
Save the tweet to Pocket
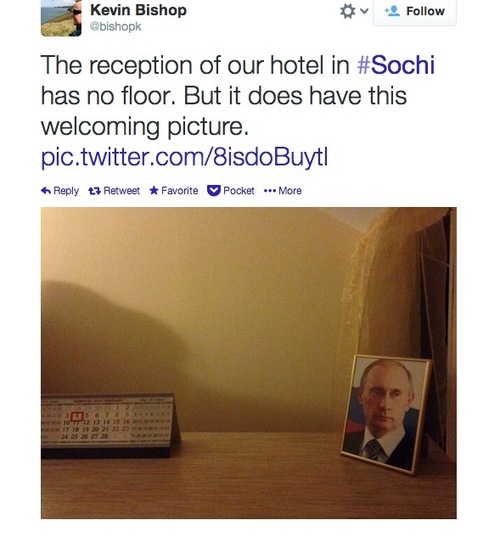[231, 190]
